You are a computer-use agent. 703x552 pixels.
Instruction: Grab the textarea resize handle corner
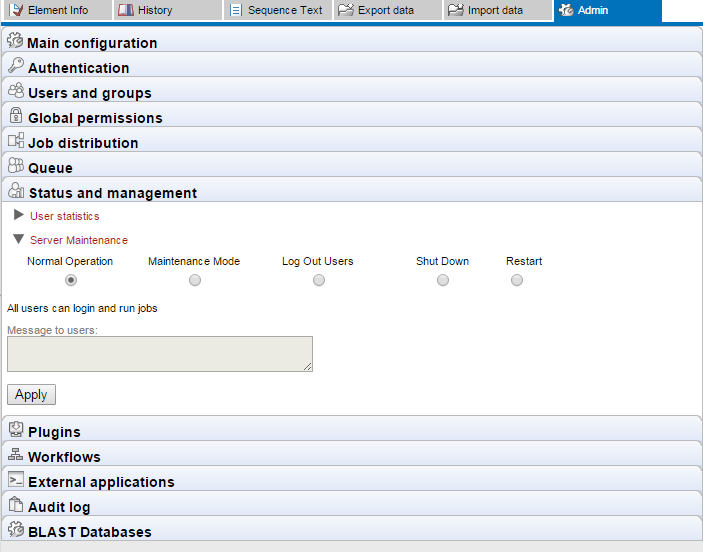308,367
